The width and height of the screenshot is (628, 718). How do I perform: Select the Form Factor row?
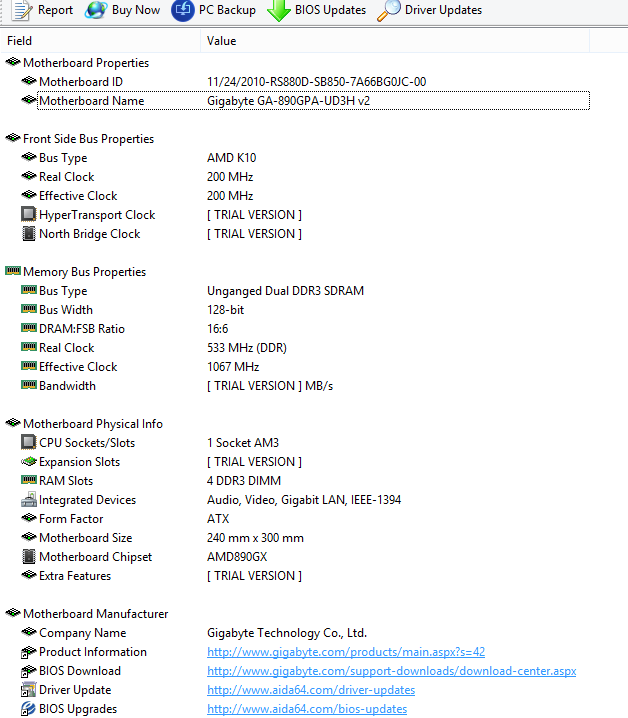tap(295, 519)
